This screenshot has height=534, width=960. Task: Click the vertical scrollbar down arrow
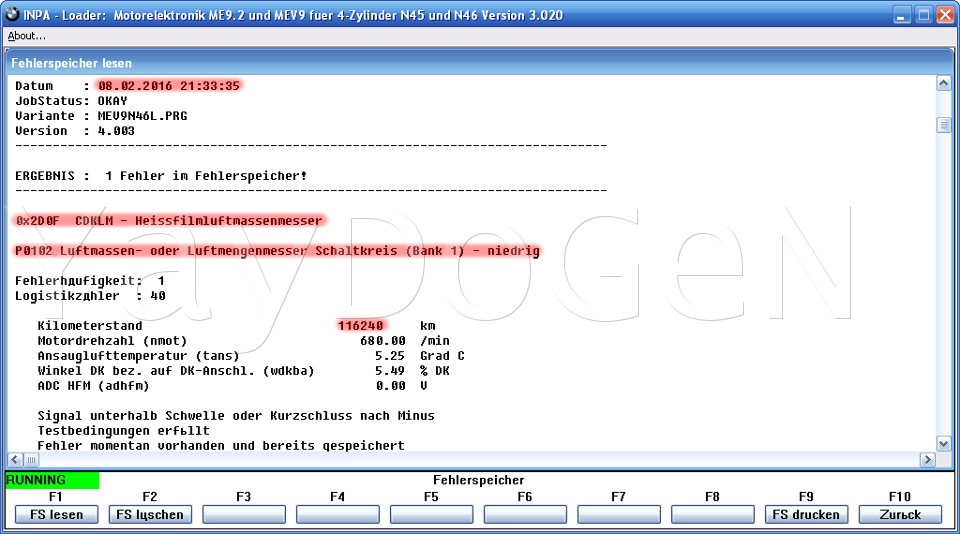coord(943,444)
